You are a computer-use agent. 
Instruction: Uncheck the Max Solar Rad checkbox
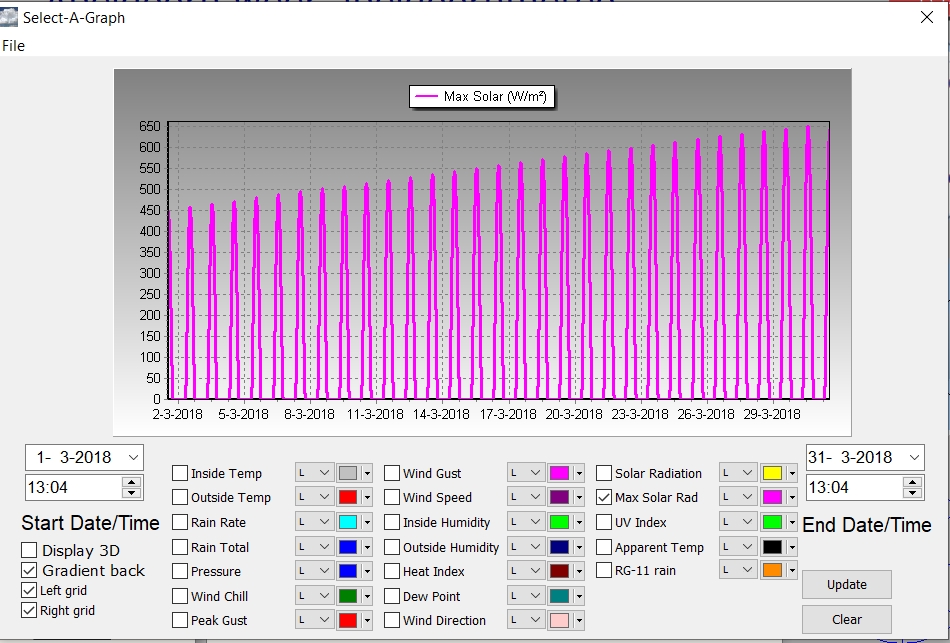(604, 497)
